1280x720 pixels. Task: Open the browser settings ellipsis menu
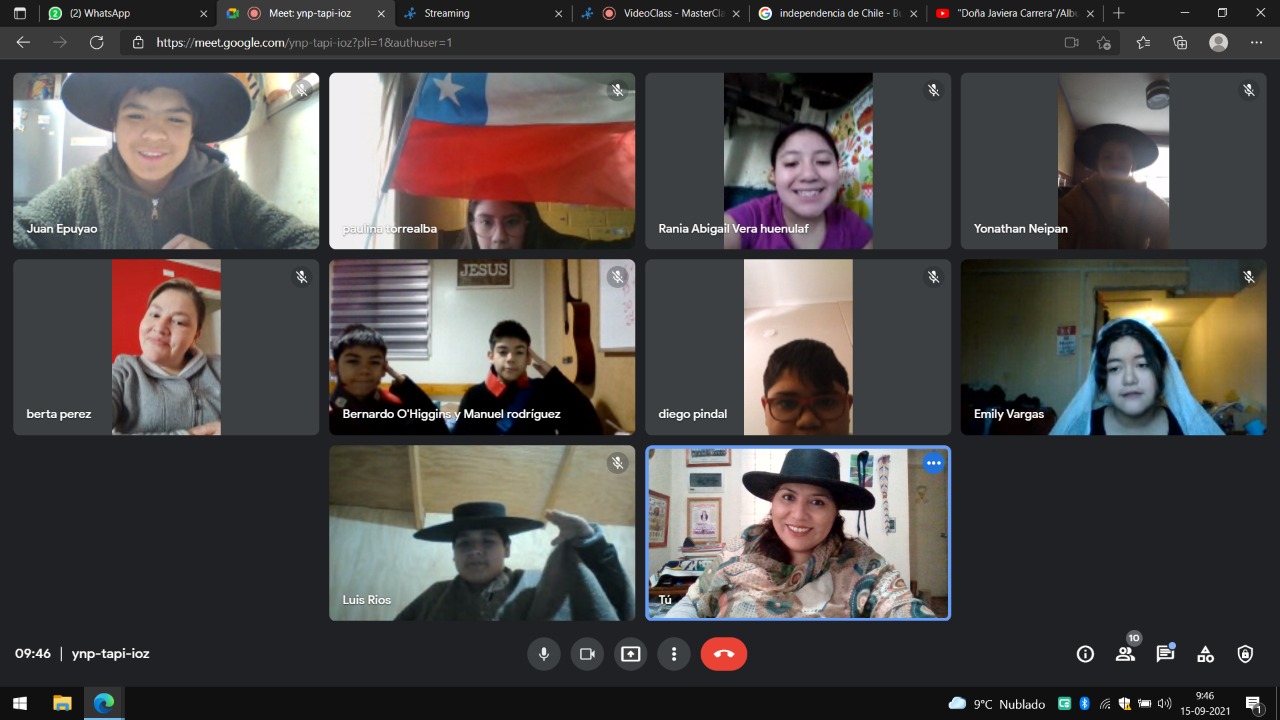point(1256,43)
